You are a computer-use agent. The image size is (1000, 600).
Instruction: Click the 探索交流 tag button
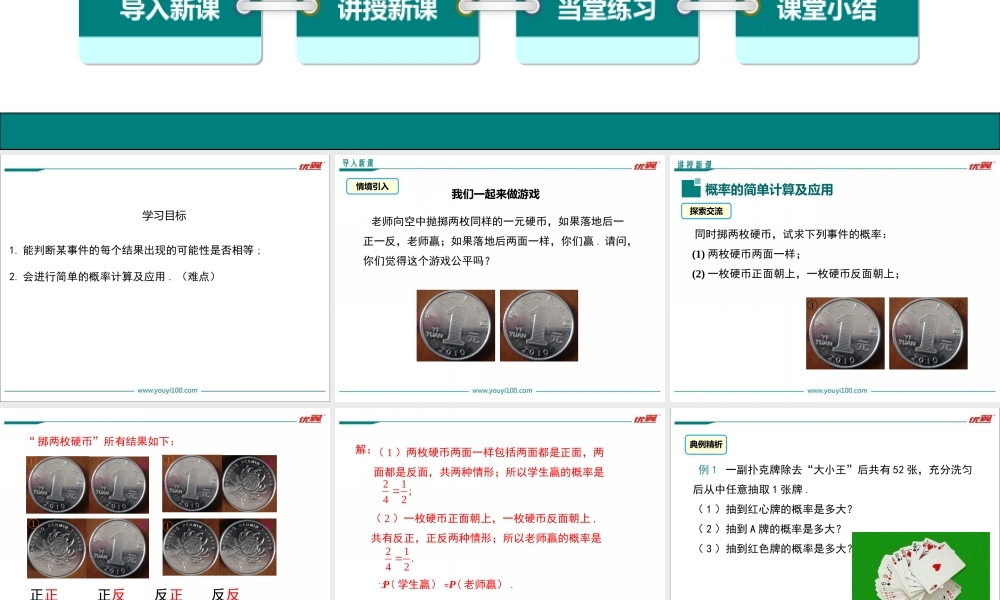point(706,211)
